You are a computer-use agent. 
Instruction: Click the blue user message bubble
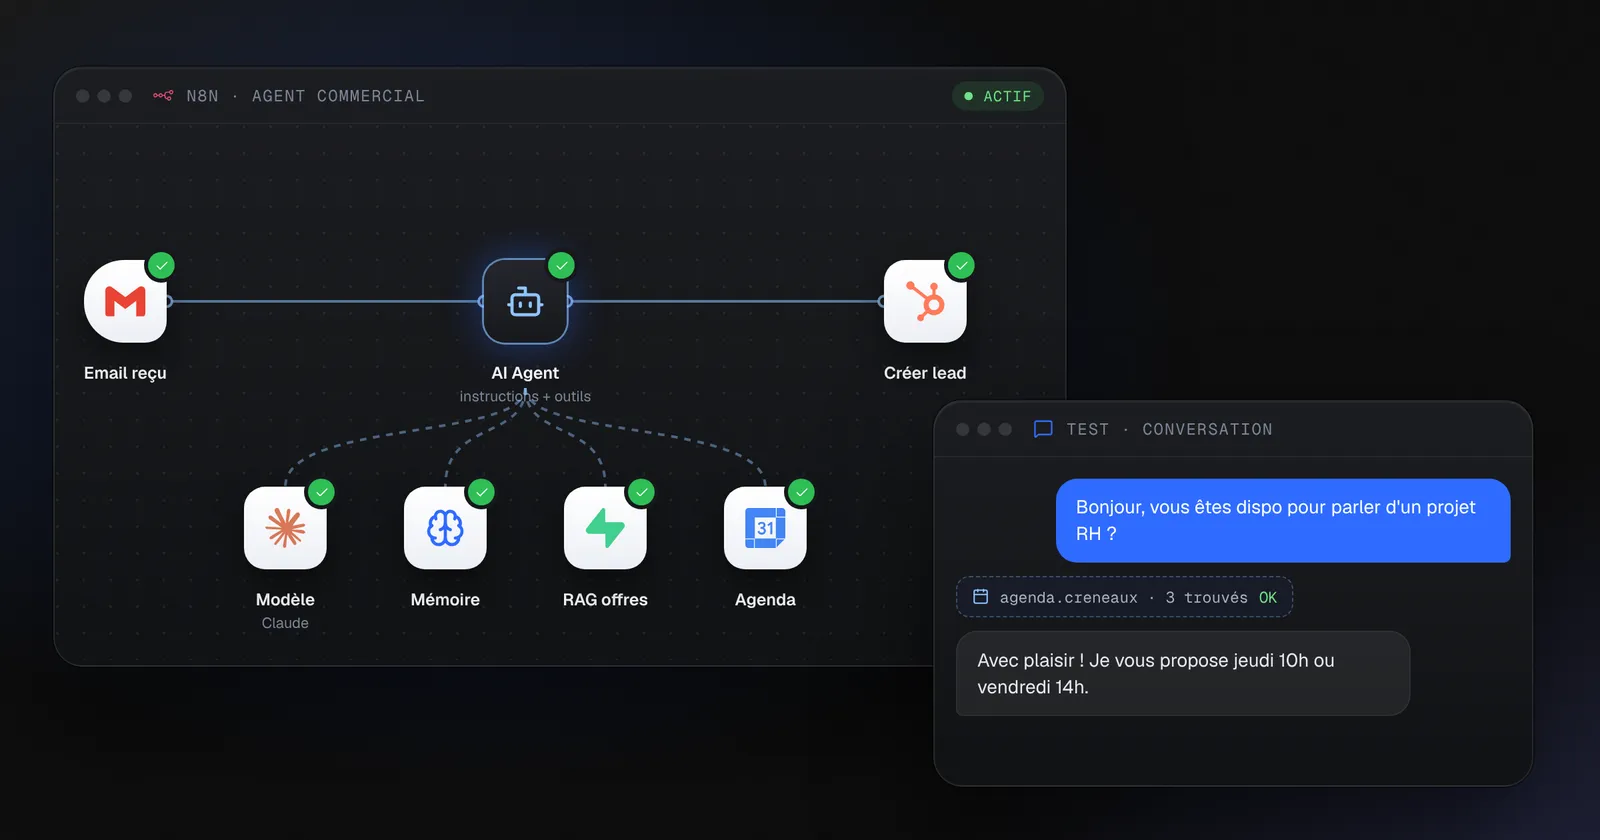coord(1283,520)
